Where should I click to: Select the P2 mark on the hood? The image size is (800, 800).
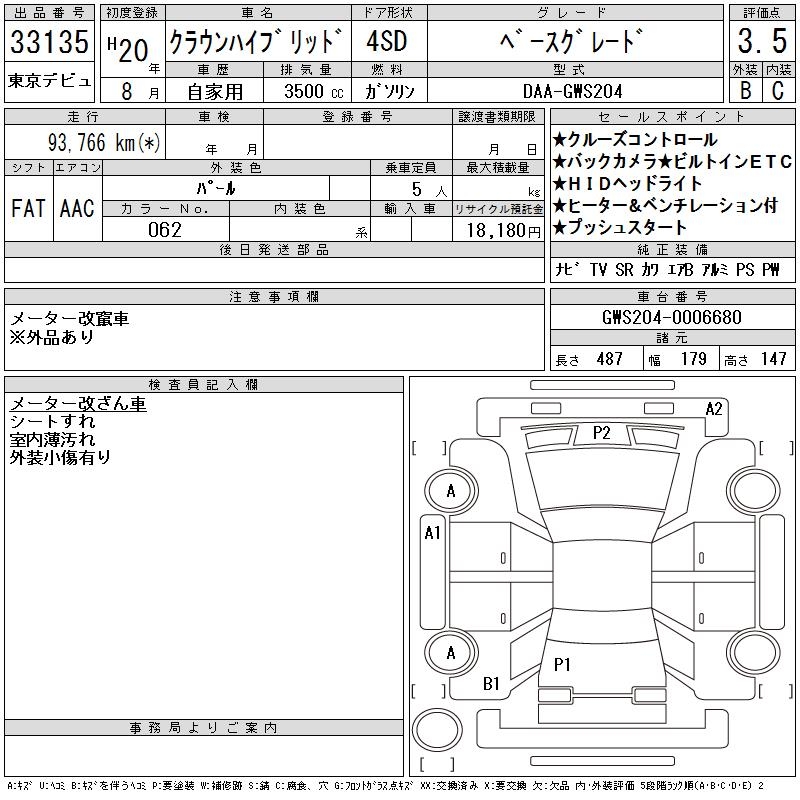(602, 433)
